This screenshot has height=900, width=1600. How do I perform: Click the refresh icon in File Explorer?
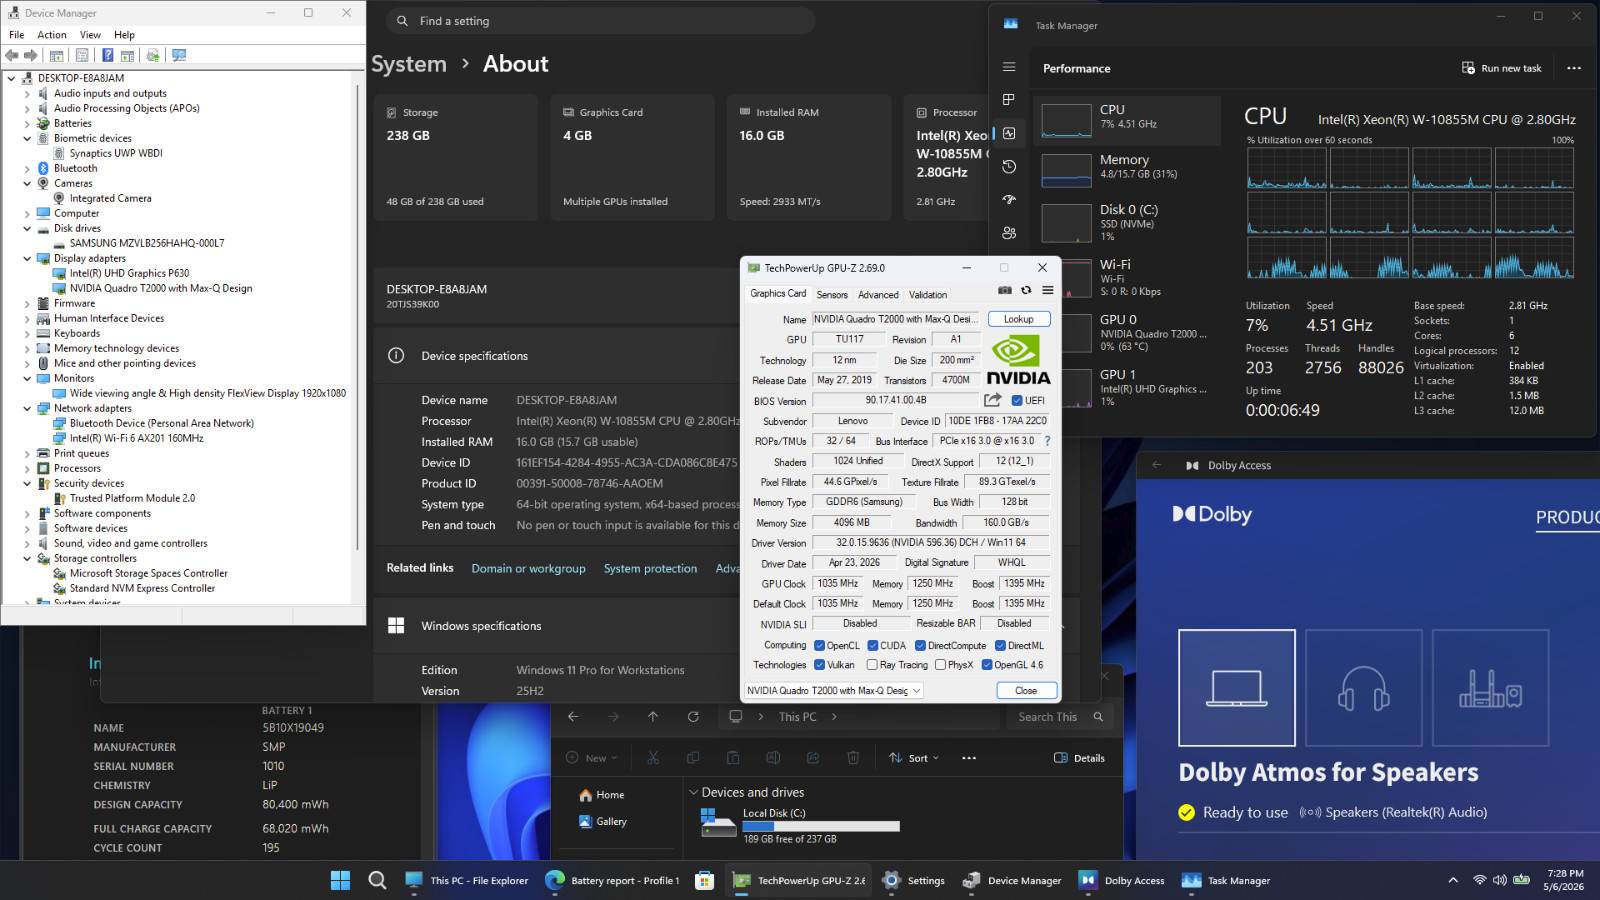693,717
